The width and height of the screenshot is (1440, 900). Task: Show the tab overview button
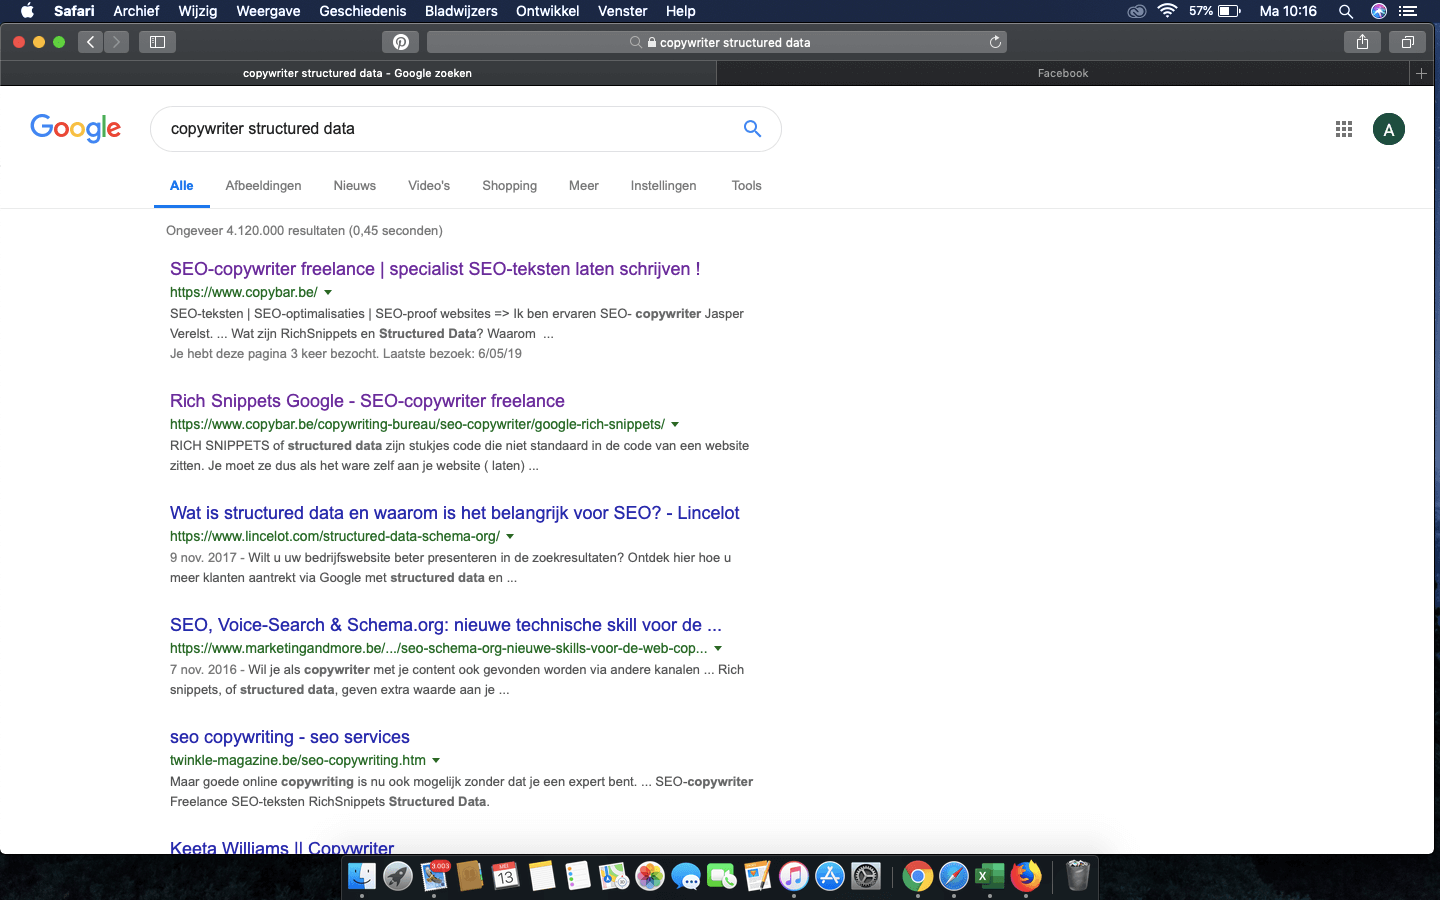point(1407,42)
